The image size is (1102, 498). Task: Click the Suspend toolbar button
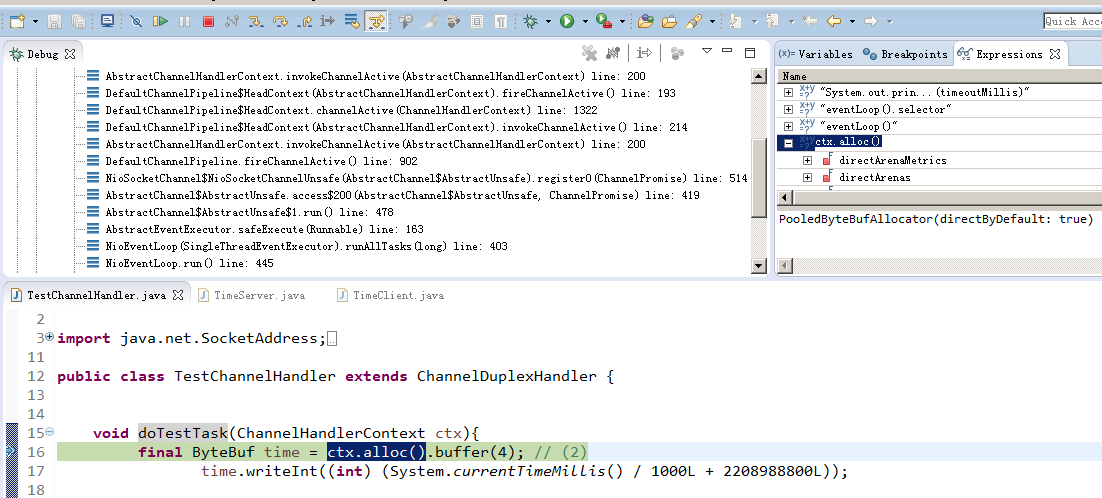tap(184, 22)
